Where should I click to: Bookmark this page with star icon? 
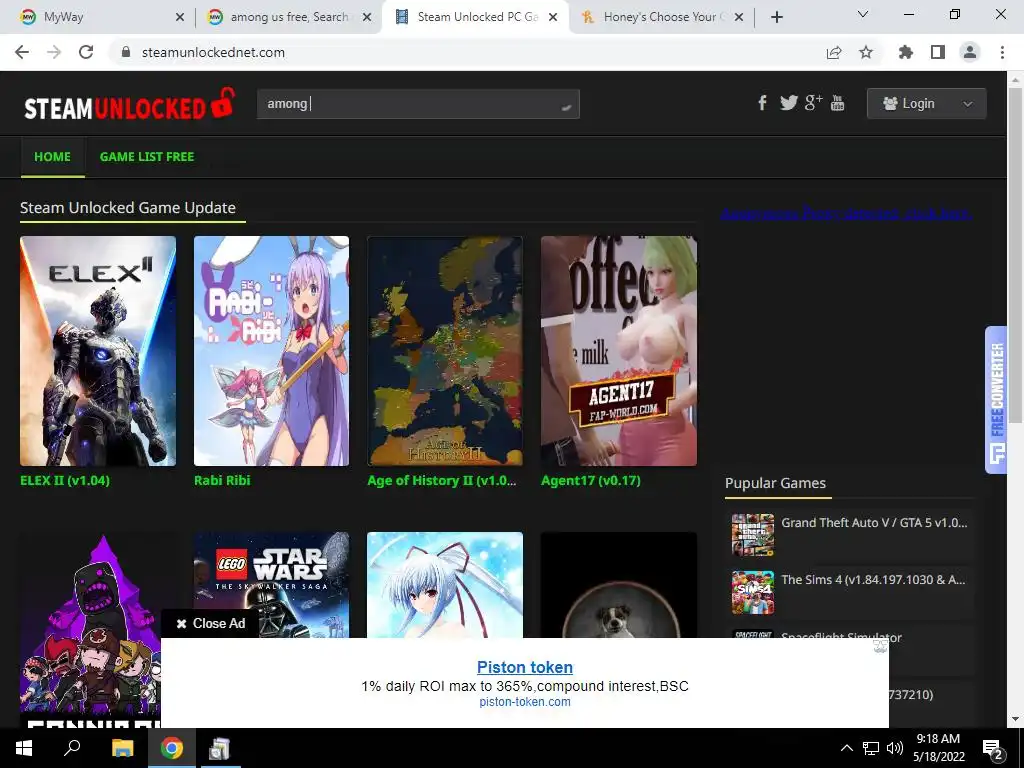pos(866,52)
